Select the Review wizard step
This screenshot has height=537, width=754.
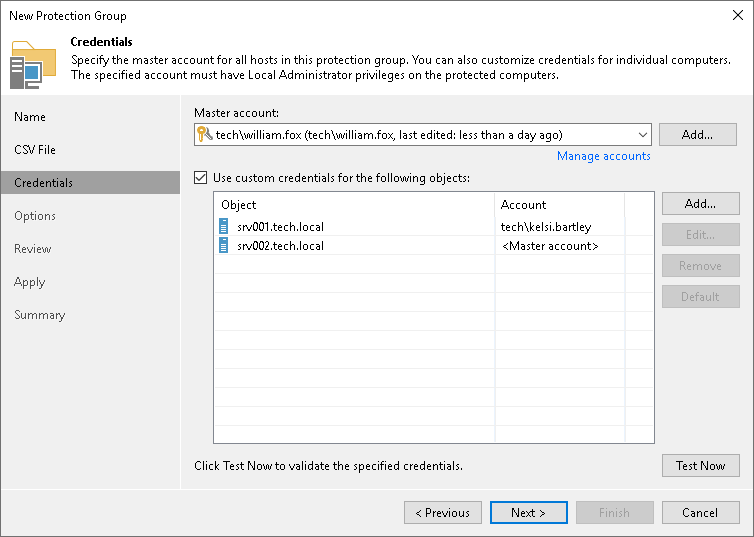[x=32, y=249]
